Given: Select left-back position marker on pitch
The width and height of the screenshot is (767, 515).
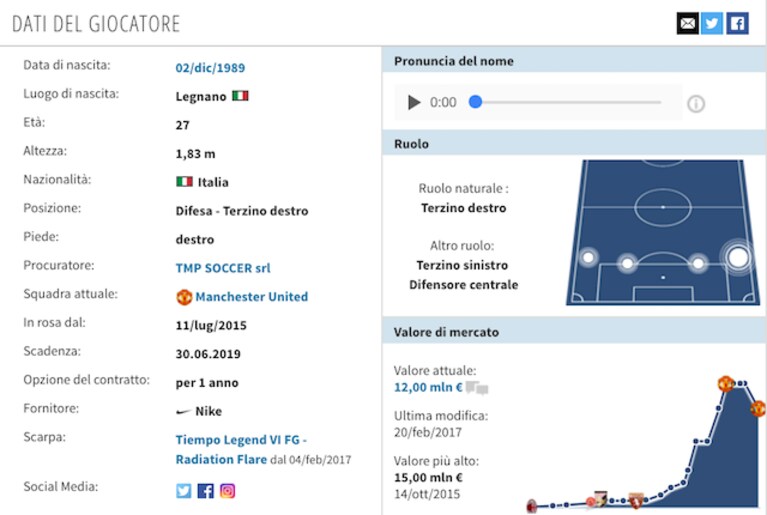Looking at the screenshot, I should [x=588, y=257].
